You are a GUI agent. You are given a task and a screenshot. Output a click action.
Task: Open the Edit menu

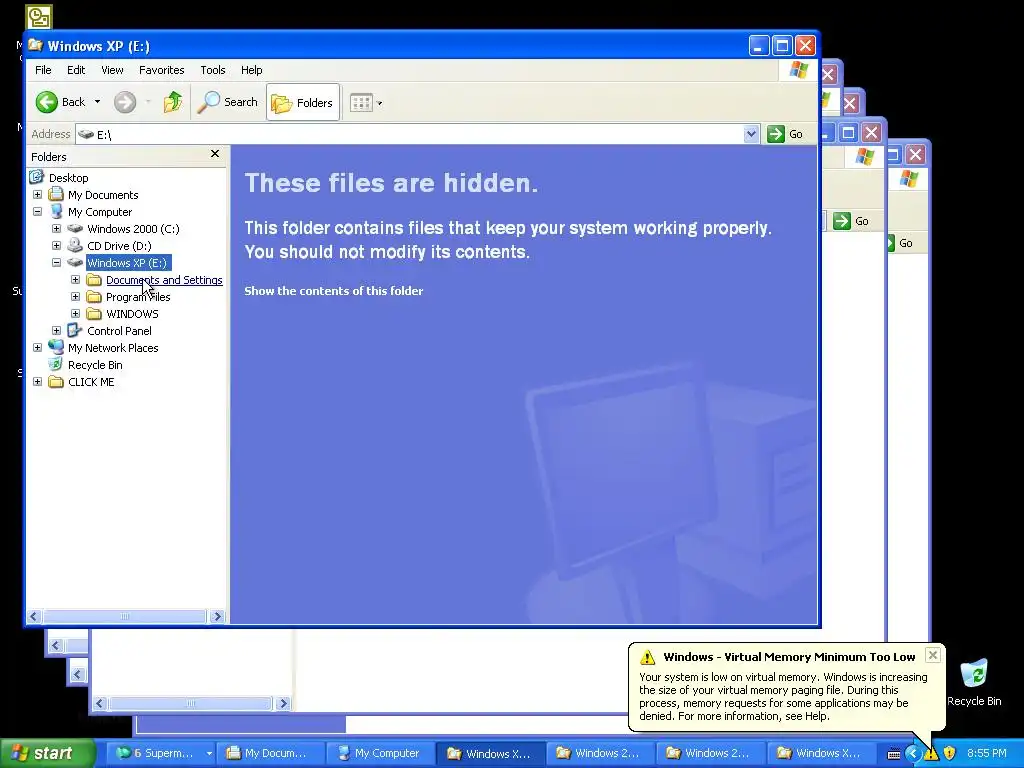[x=76, y=70]
